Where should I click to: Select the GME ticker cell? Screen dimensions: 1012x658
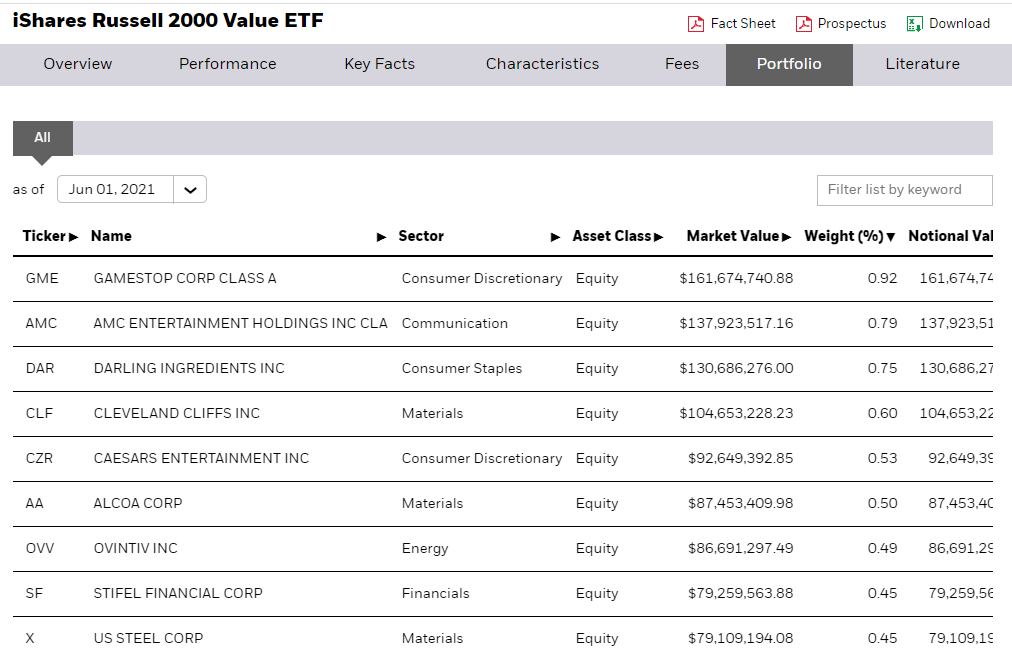pos(42,279)
